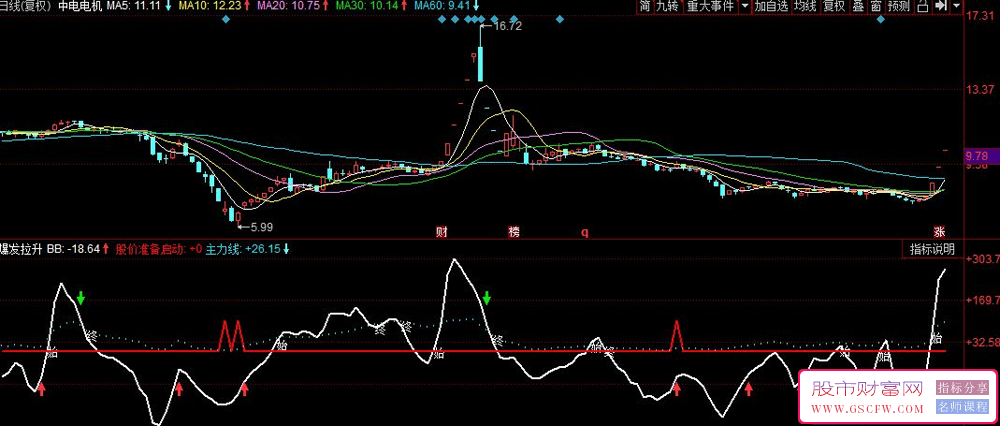Click the 中电电机 stock name

[79, 6]
